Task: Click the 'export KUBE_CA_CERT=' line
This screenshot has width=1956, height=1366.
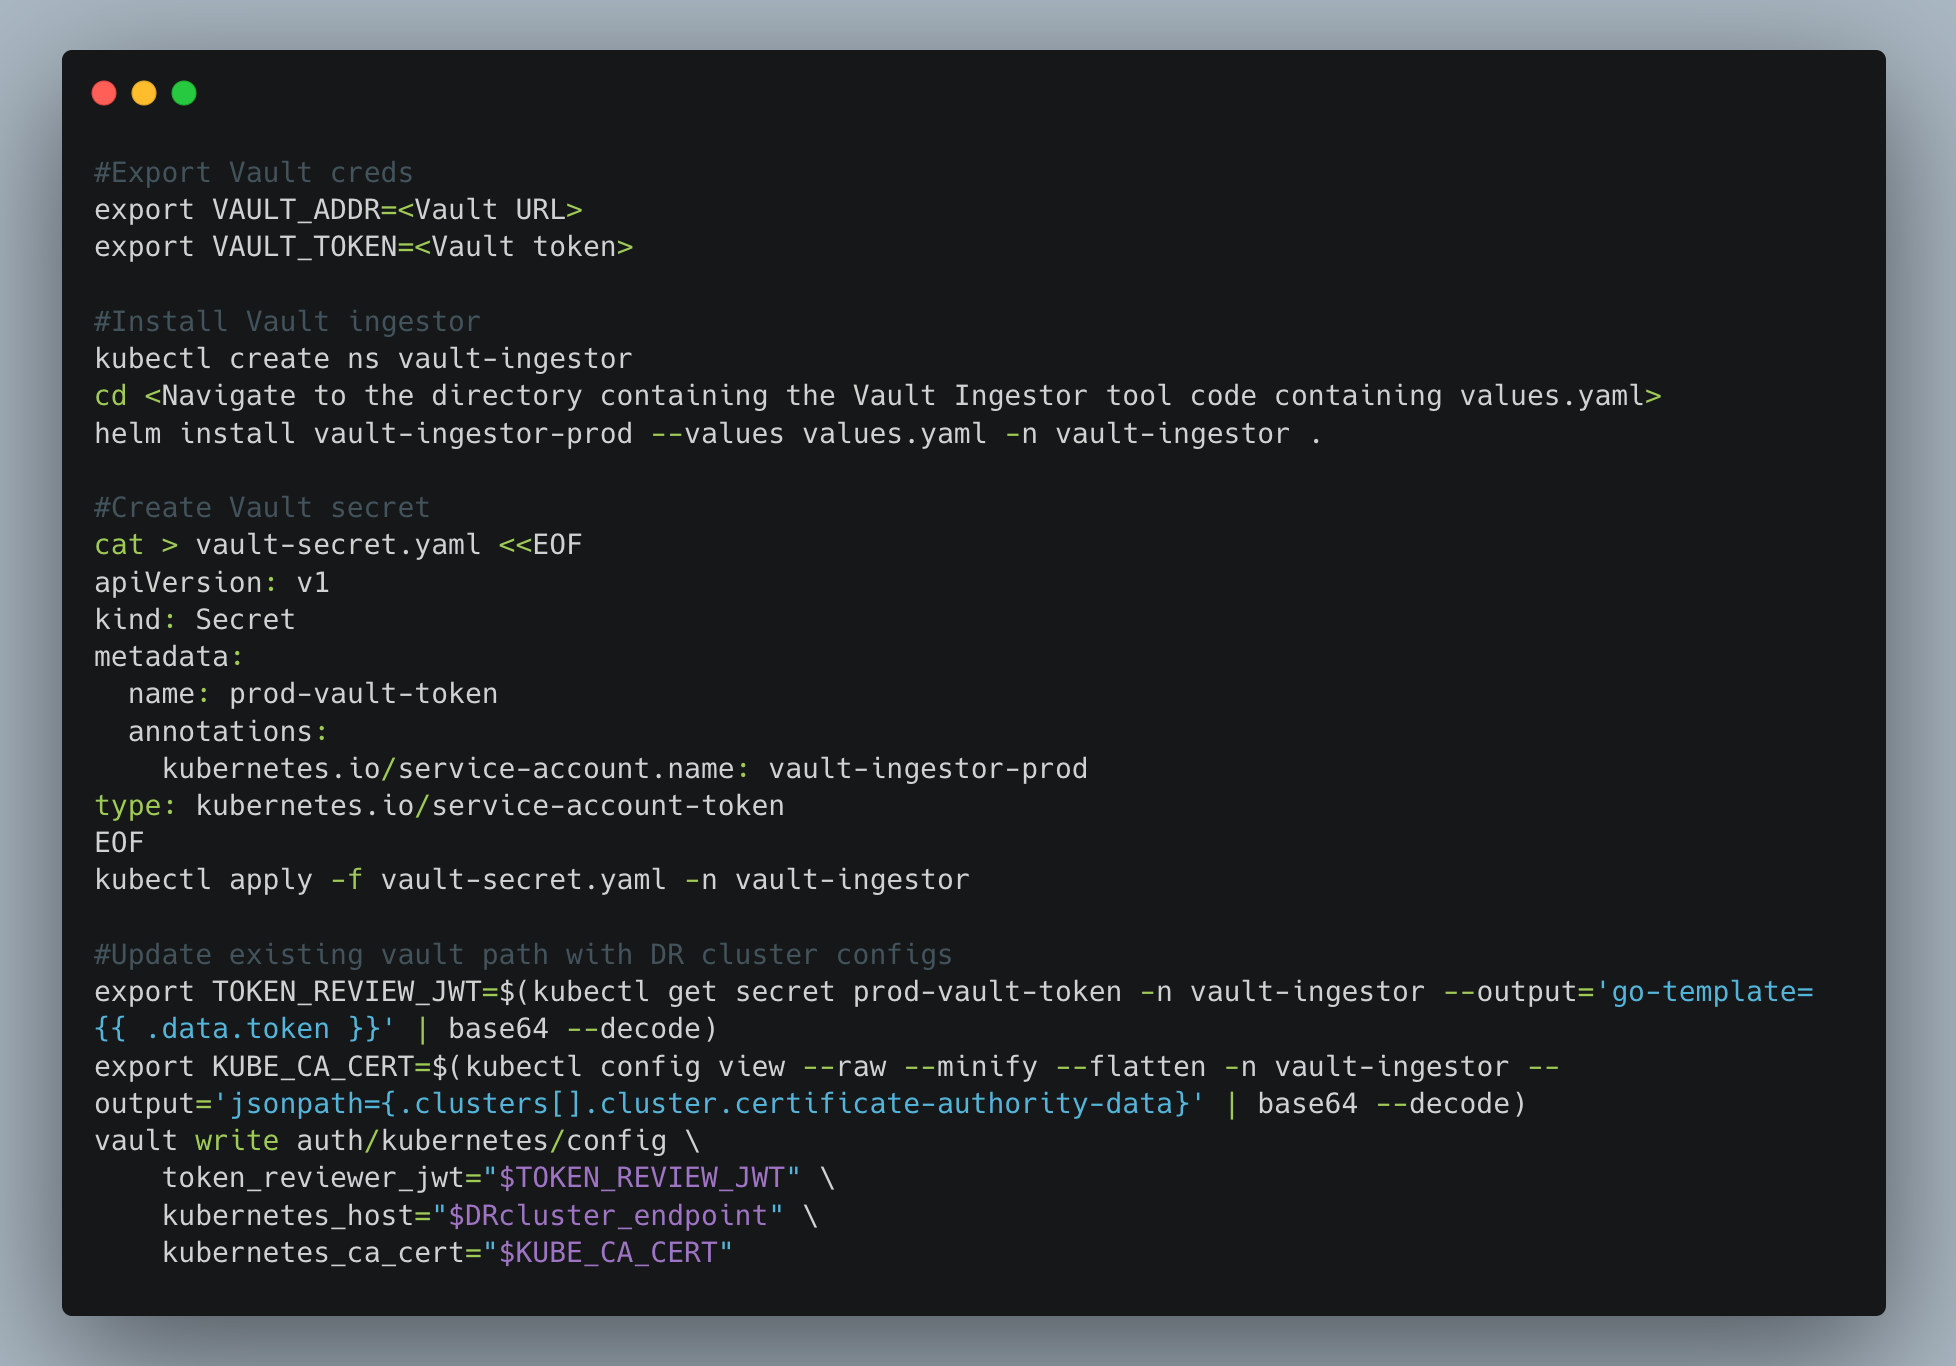Action: click(827, 1067)
